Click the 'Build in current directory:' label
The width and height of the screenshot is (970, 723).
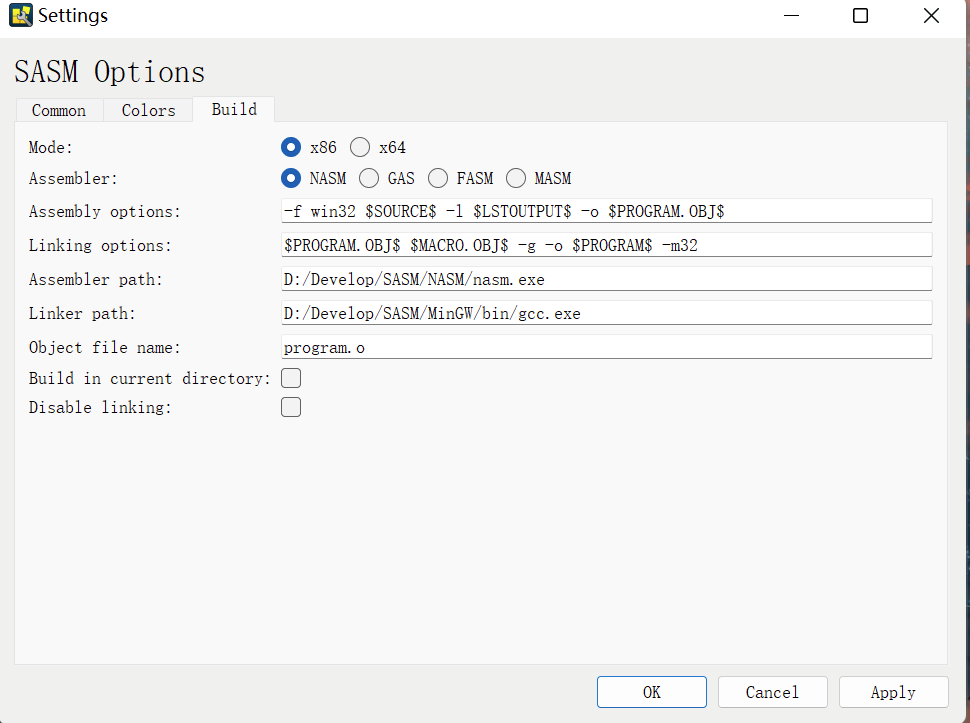click(x=150, y=379)
